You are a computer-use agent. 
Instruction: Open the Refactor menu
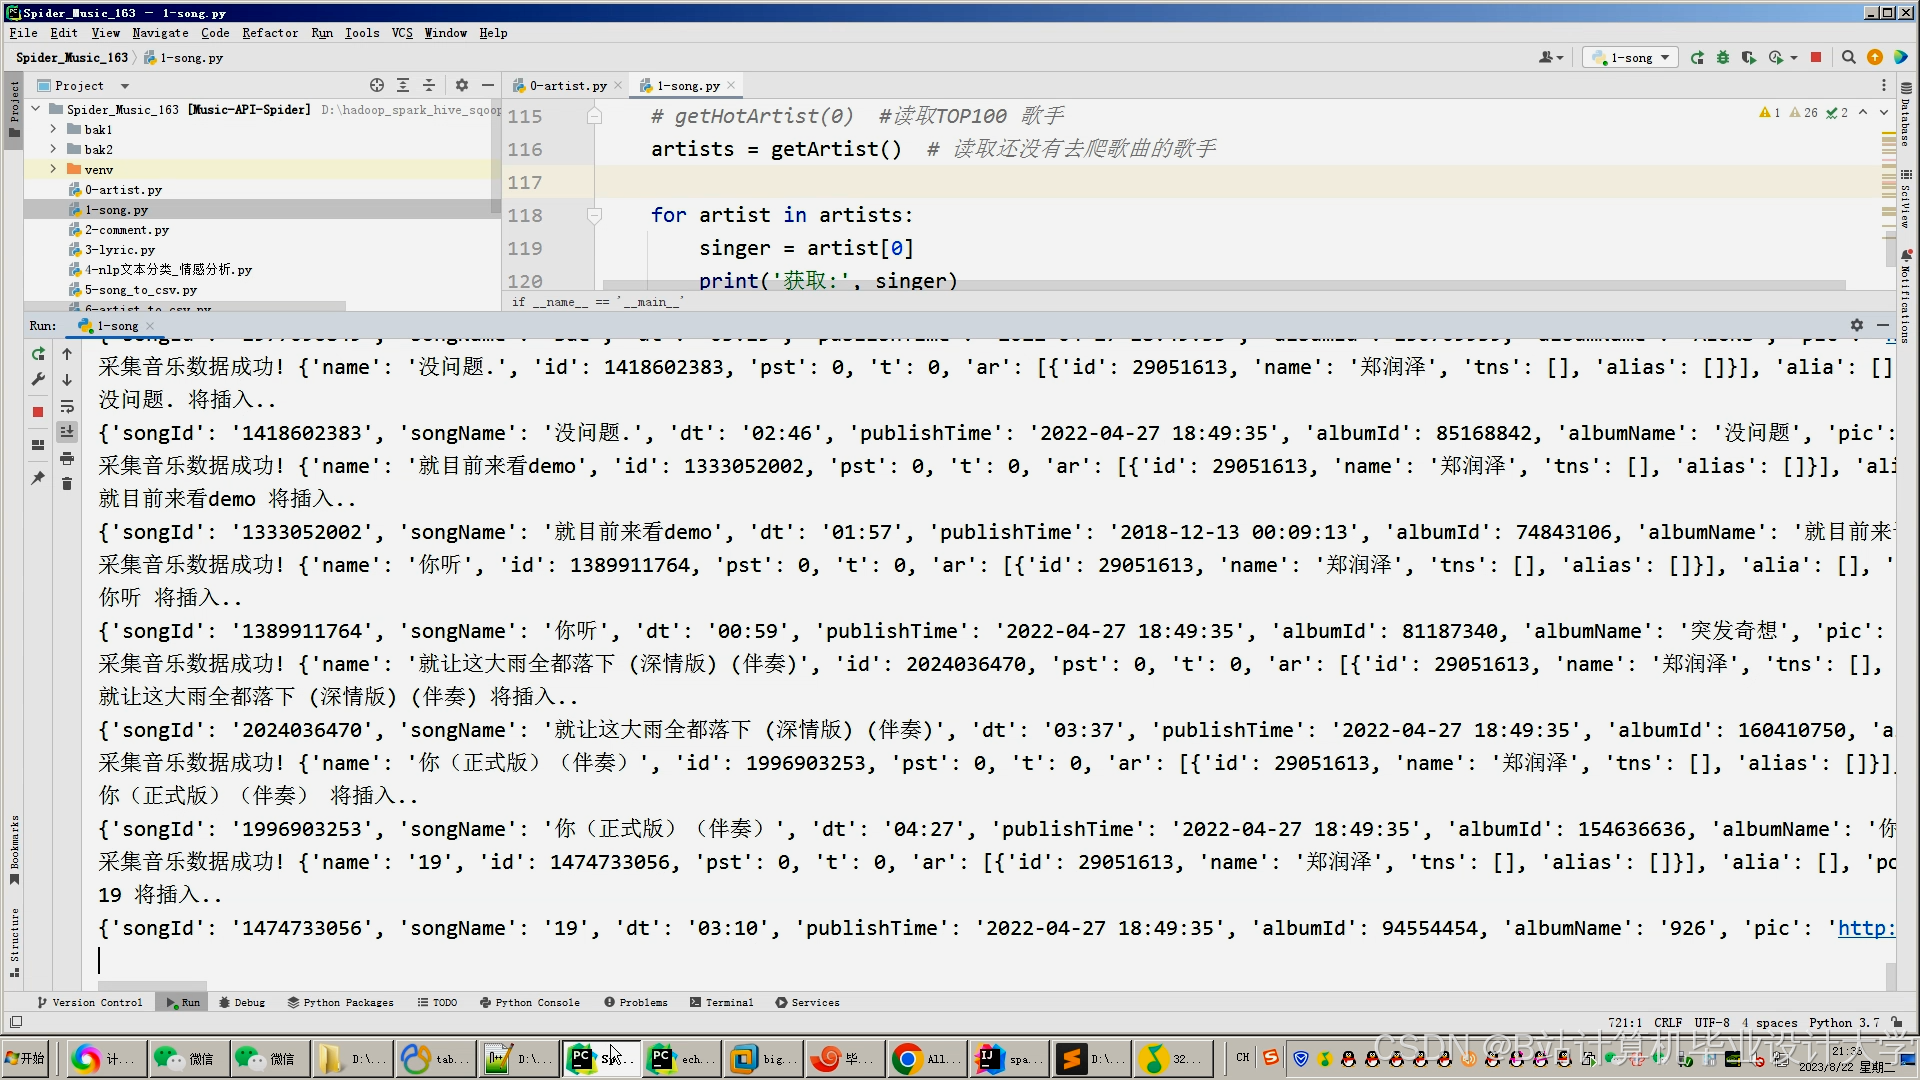(x=270, y=33)
